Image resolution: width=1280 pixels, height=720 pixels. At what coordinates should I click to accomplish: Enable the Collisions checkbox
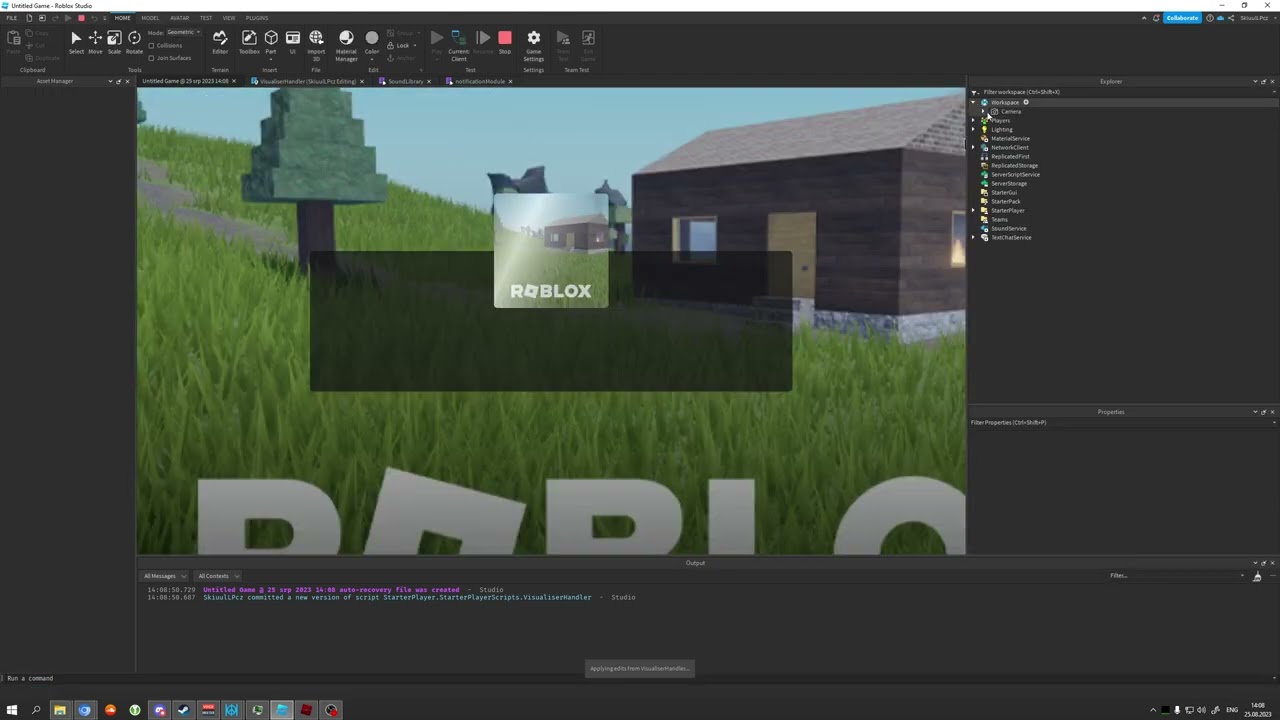tap(151, 46)
